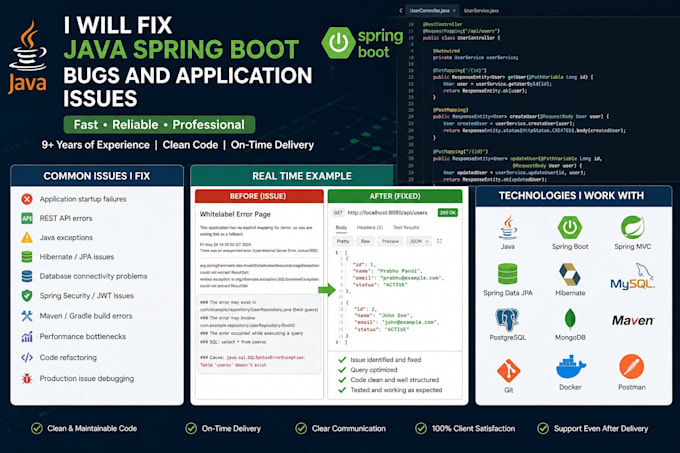This screenshot has height=453, width=680.
Task: Click the Spring Data JPA database icon
Action: click(x=508, y=274)
